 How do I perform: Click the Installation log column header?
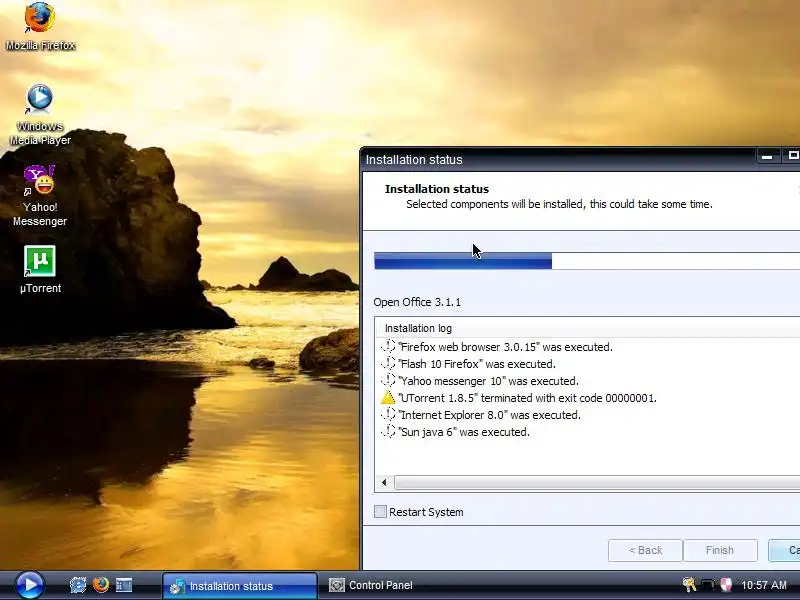[588, 328]
